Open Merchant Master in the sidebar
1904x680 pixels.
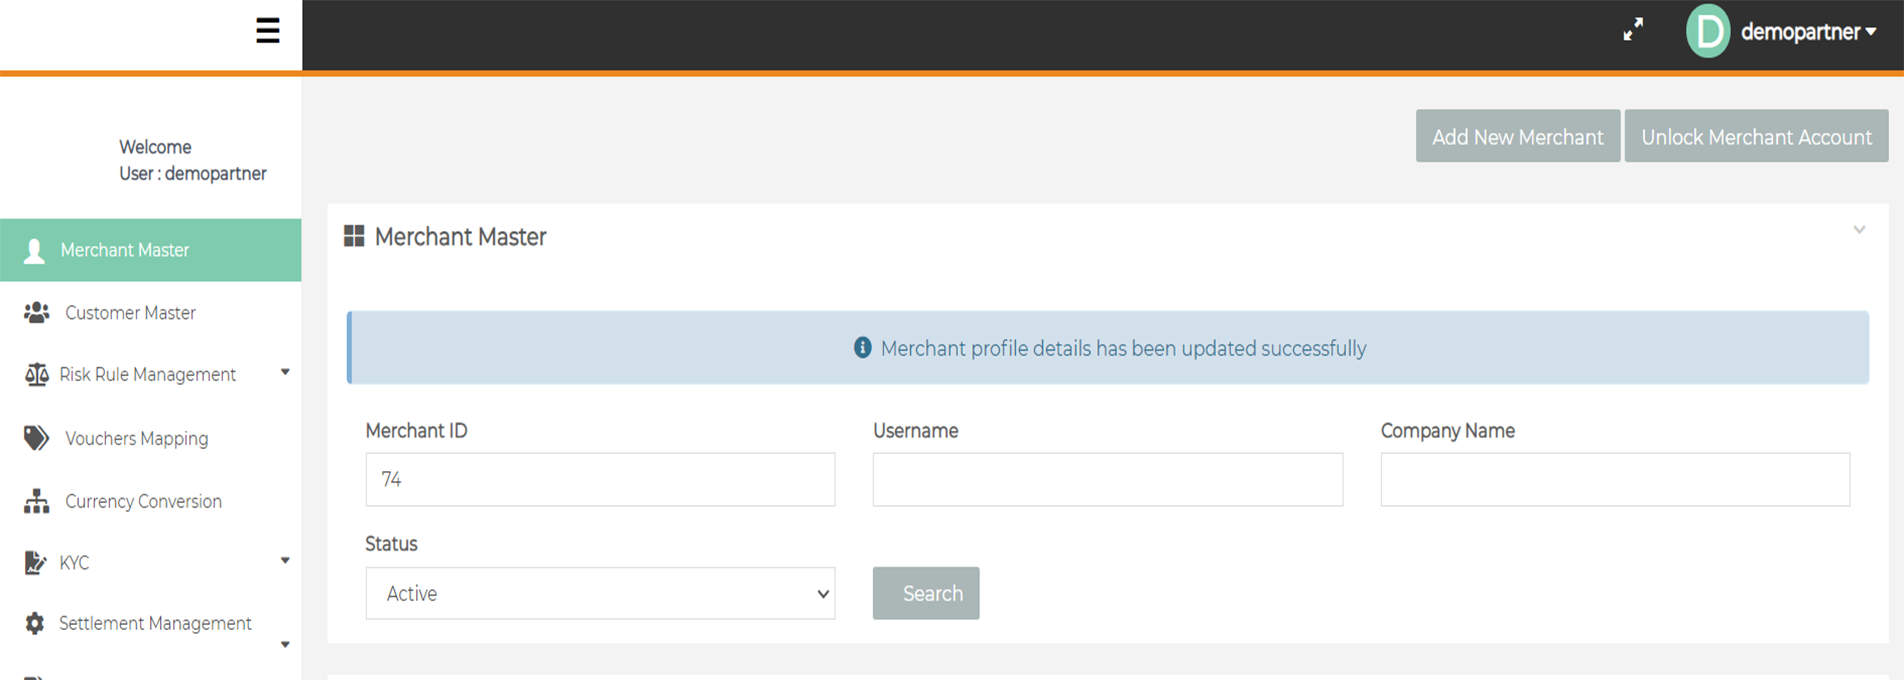click(125, 250)
